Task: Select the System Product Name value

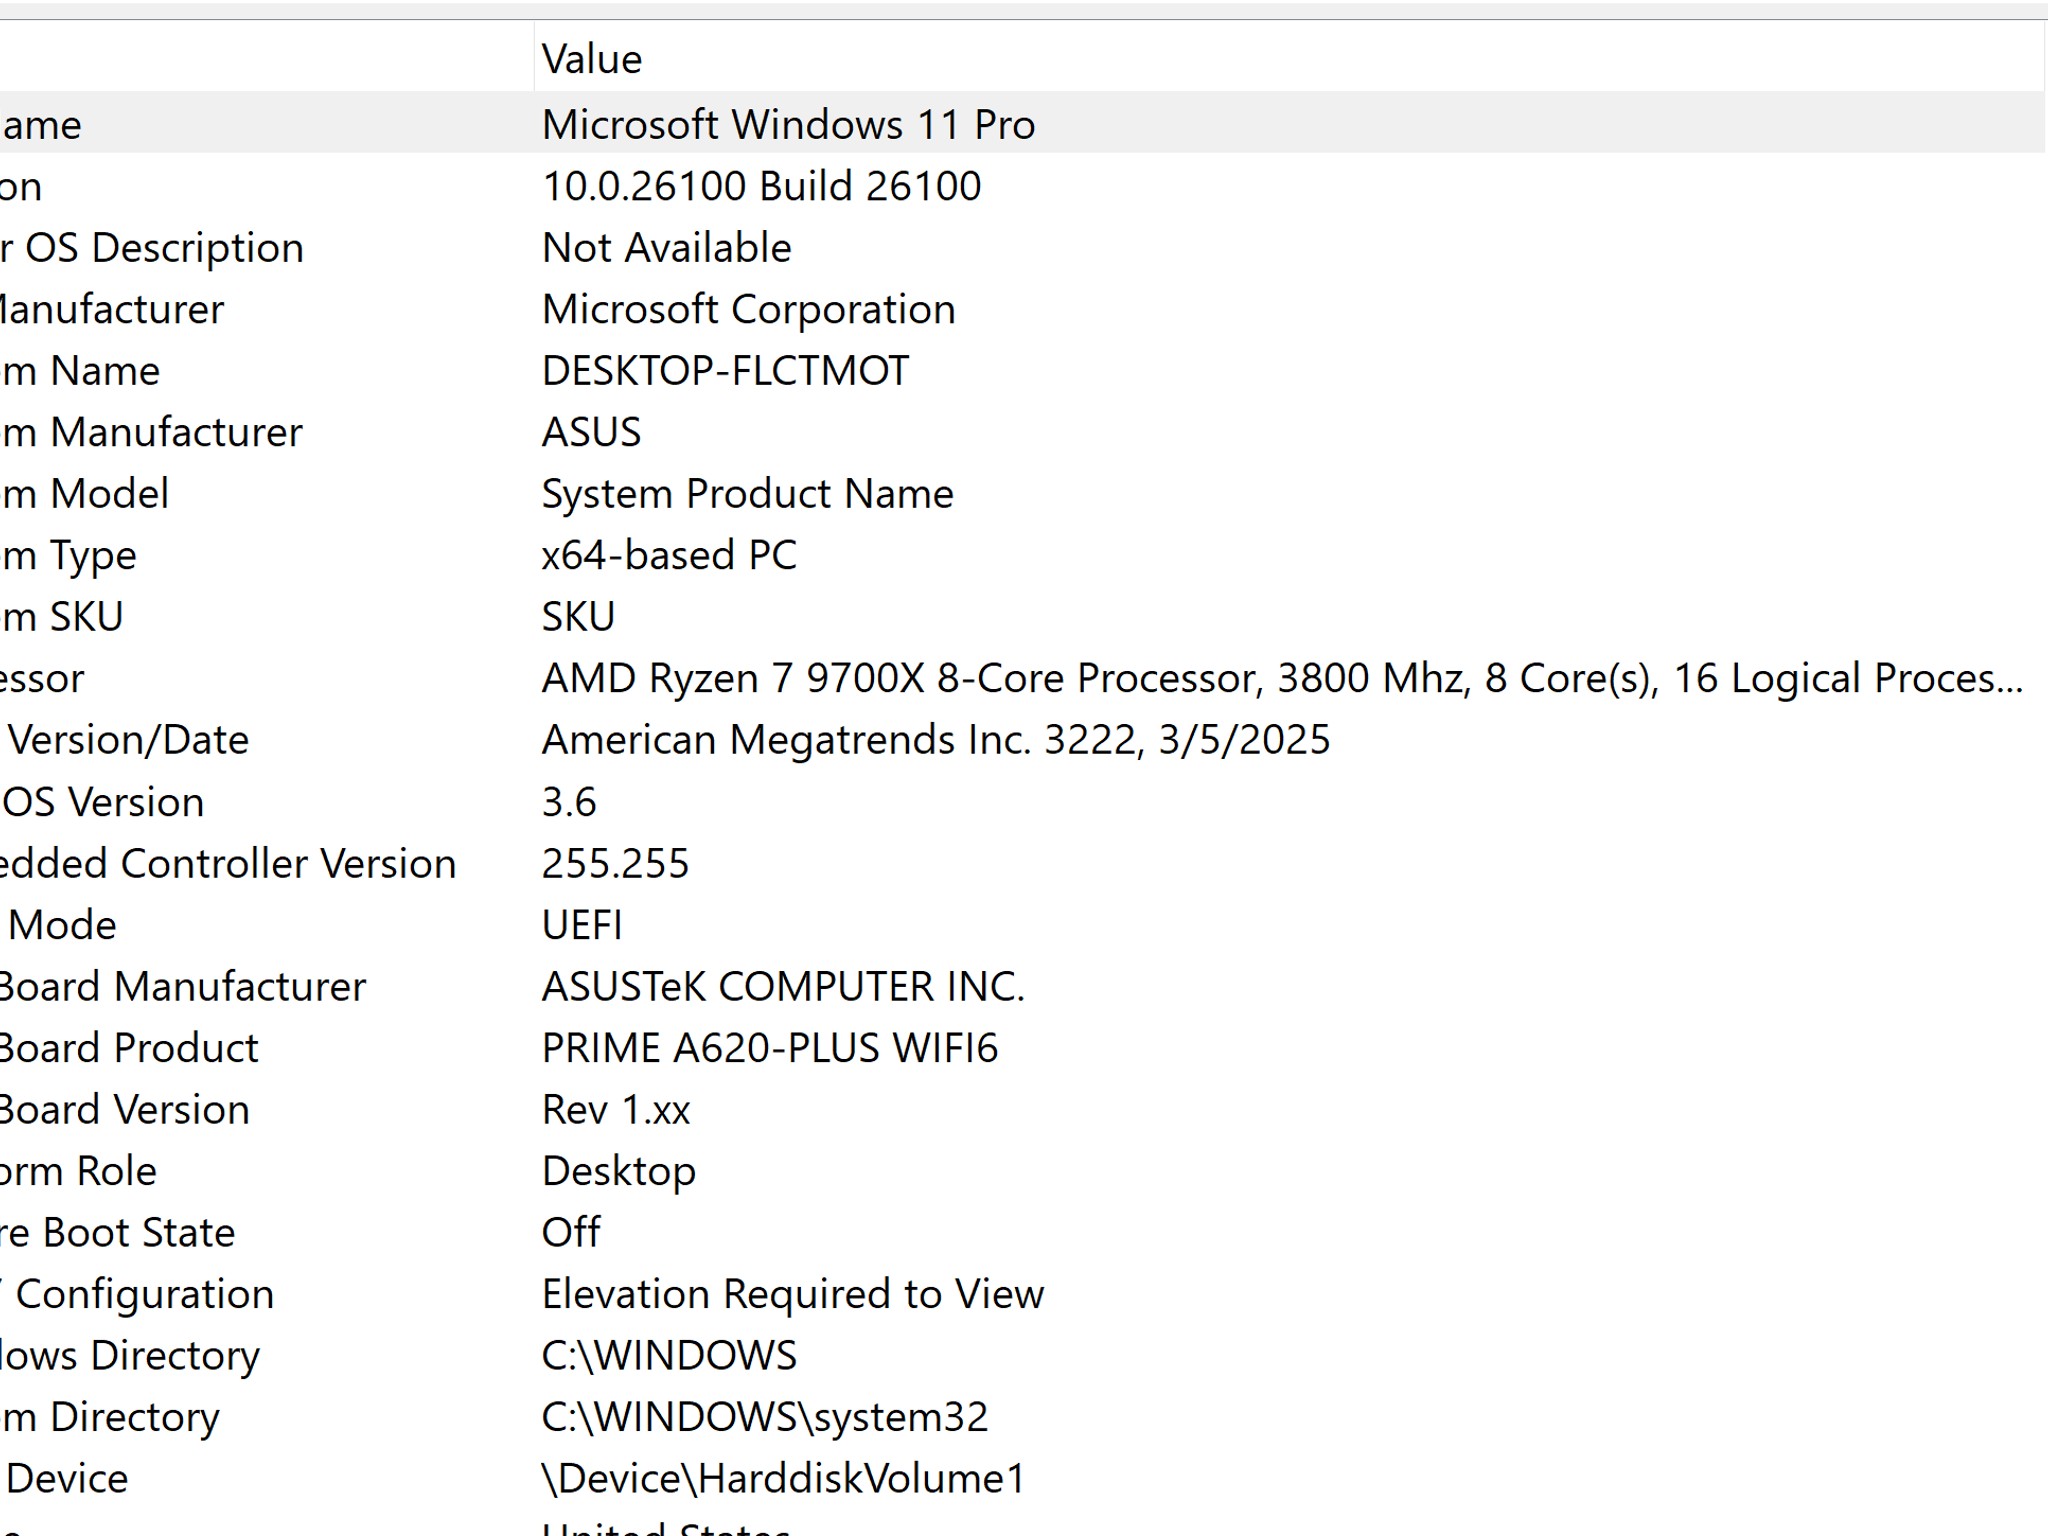Action: [x=747, y=494]
